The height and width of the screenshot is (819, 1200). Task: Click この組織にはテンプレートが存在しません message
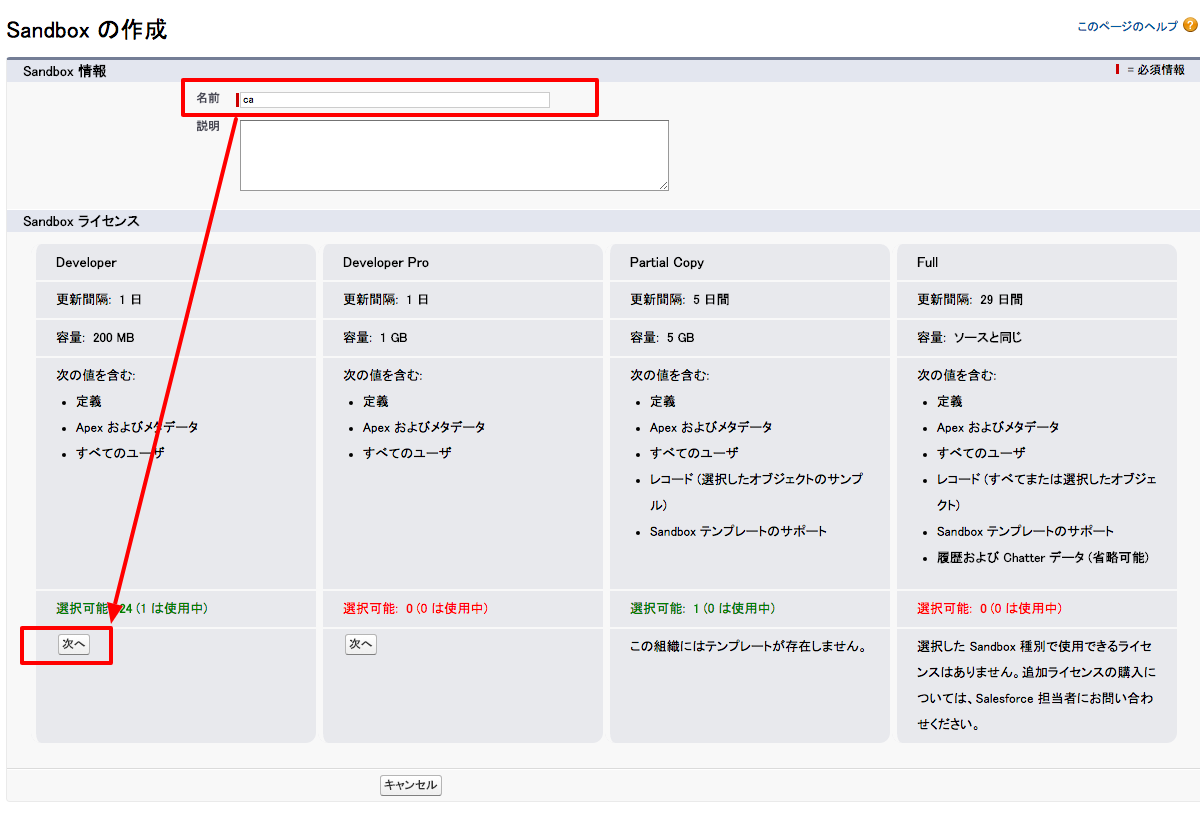pos(747,646)
